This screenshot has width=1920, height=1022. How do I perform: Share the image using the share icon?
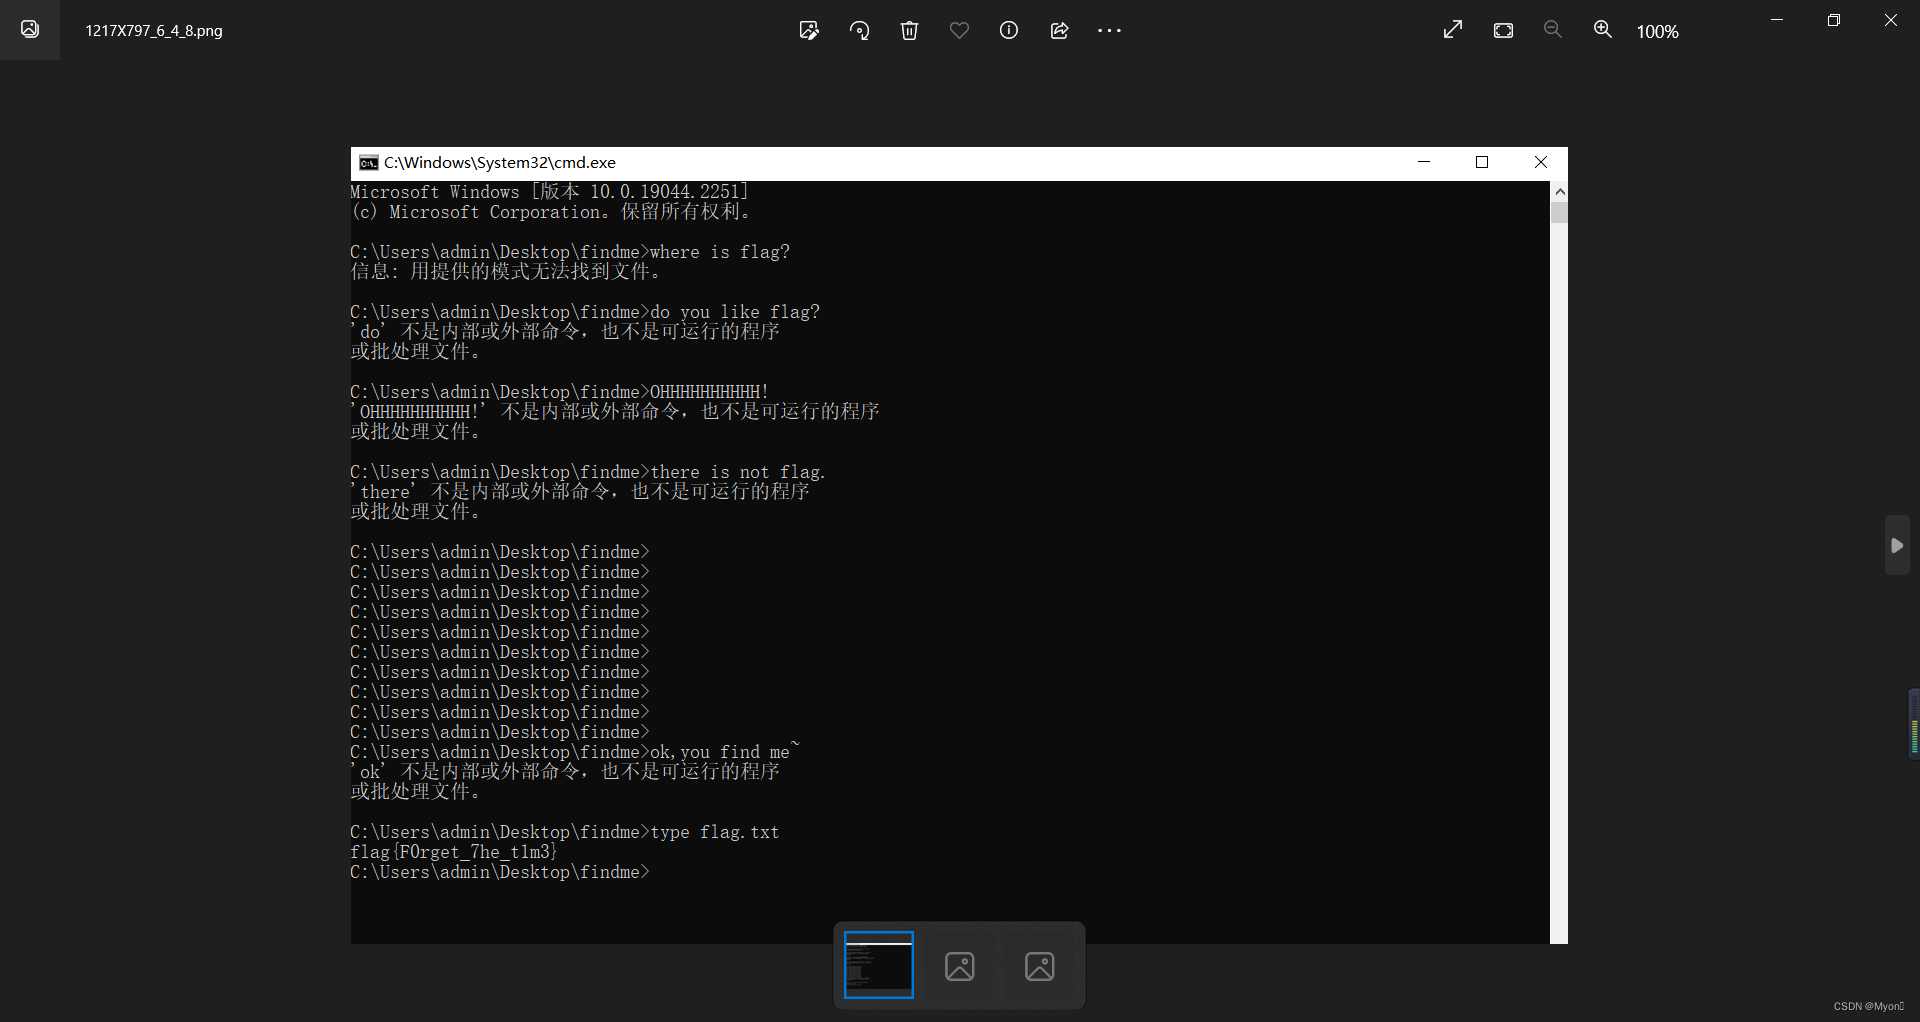click(x=1059, y=30)
